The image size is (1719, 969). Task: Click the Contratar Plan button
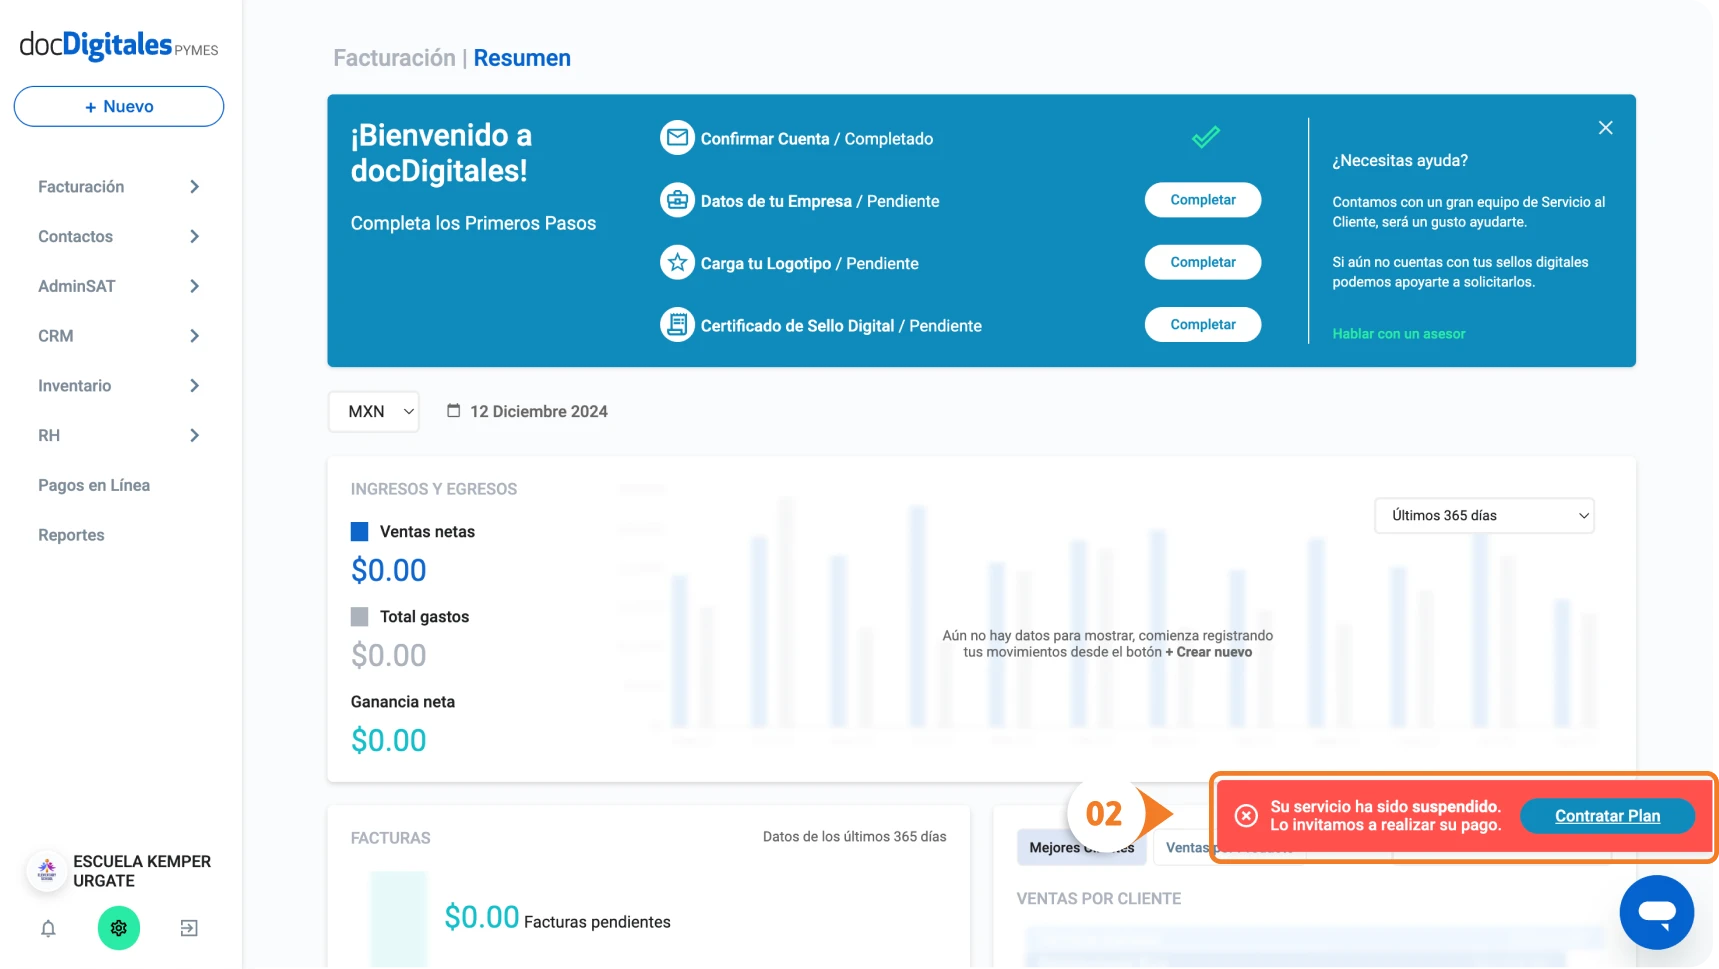1607,816
